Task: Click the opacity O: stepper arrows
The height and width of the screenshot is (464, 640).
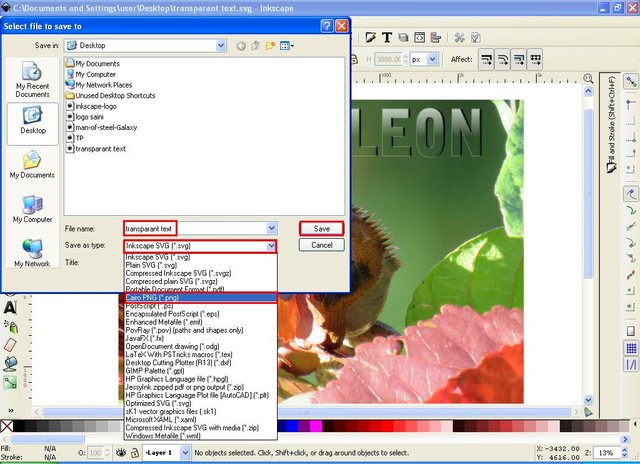Action: (107, 453)
